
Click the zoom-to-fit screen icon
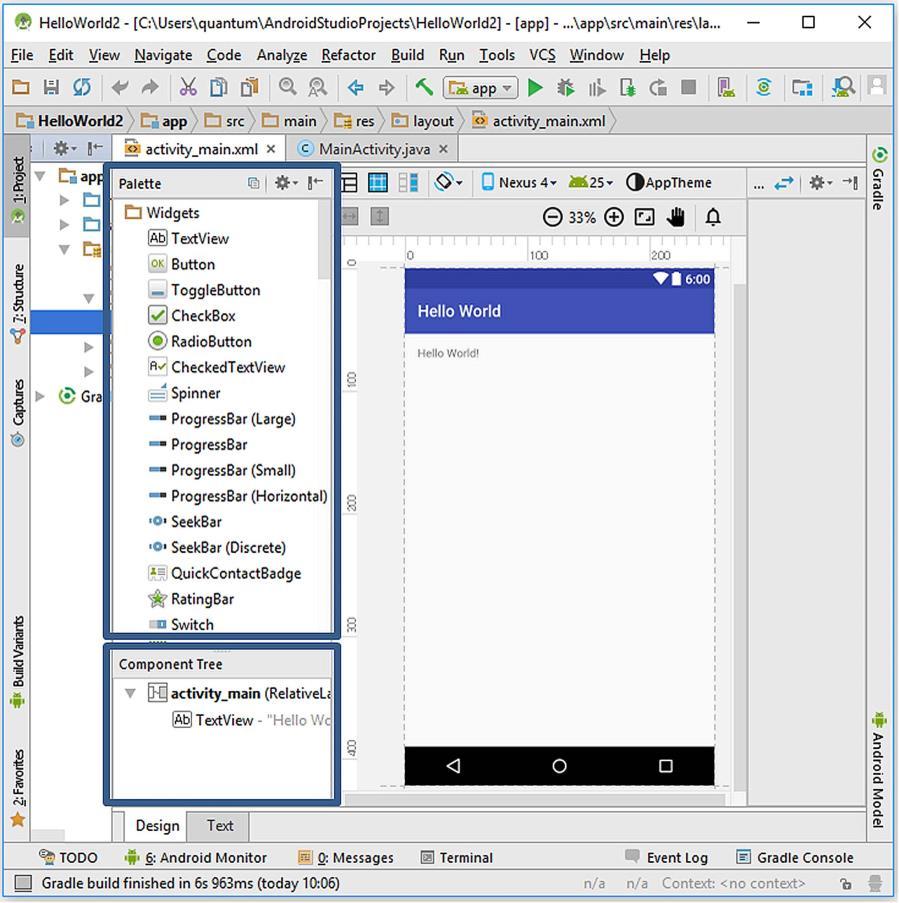click(x=644, y=217)
